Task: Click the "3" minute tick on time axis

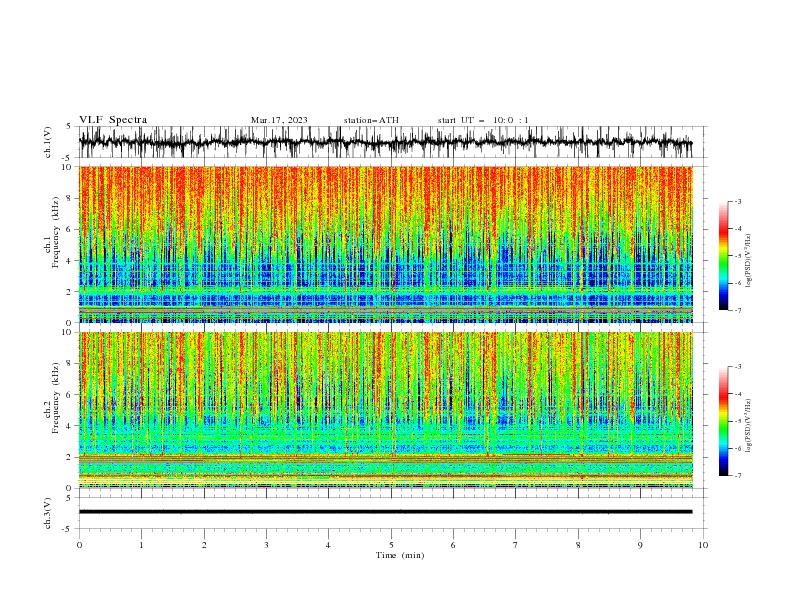Action: click(266, 545)
